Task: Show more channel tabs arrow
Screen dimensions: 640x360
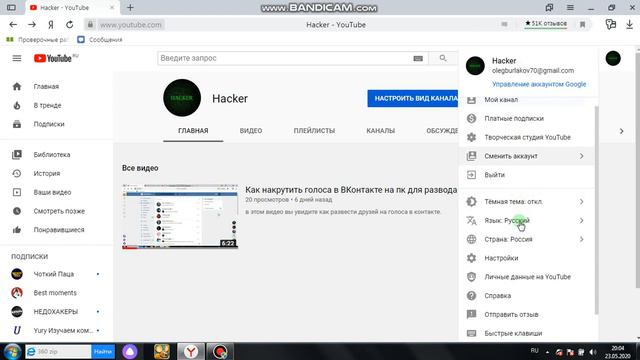Action: 622,131
